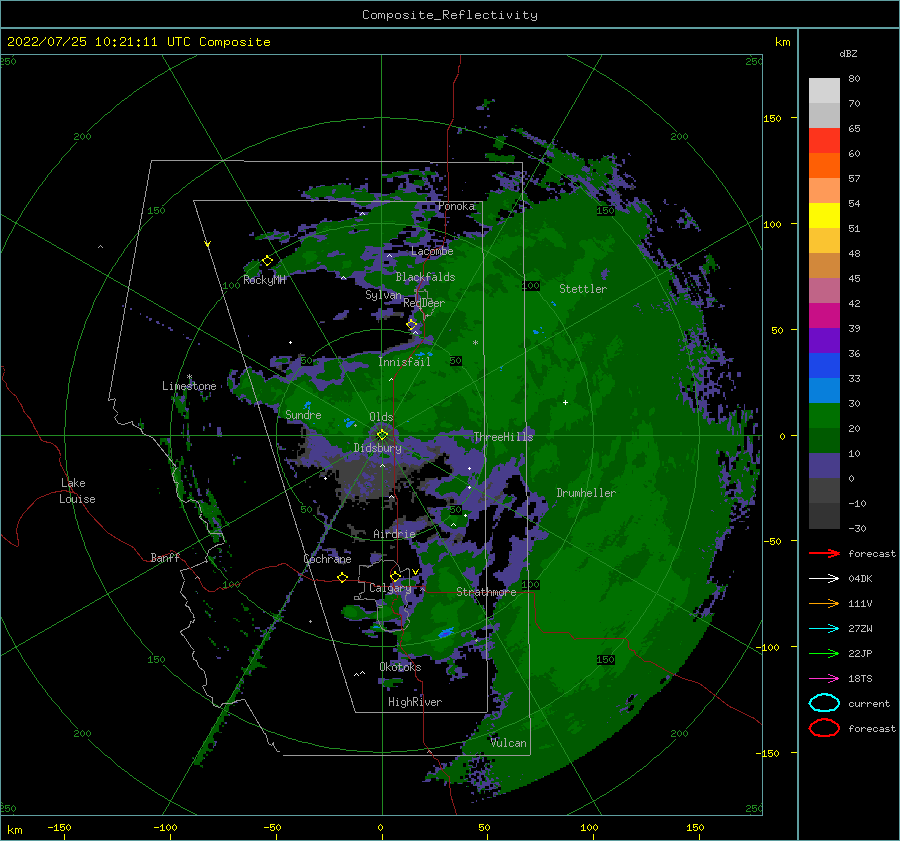Select the Drumheller label
900x841 pixels.
[586, 493]
